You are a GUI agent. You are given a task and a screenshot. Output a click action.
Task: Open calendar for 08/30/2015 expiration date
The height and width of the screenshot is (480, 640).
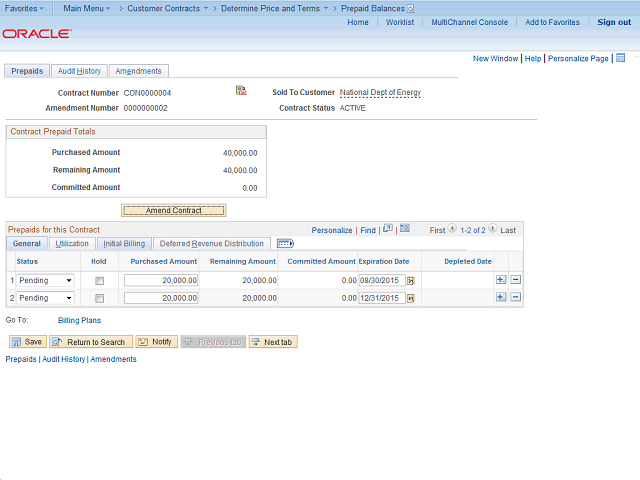point(411,281)
